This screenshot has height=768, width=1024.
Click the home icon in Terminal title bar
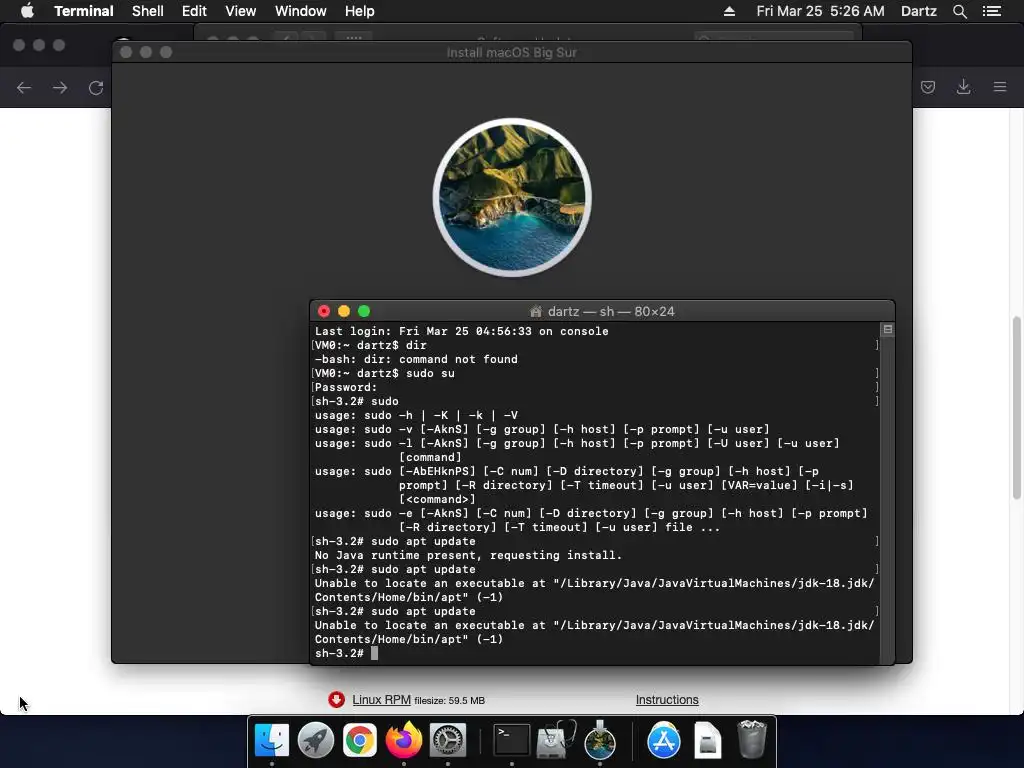[536, 312]
